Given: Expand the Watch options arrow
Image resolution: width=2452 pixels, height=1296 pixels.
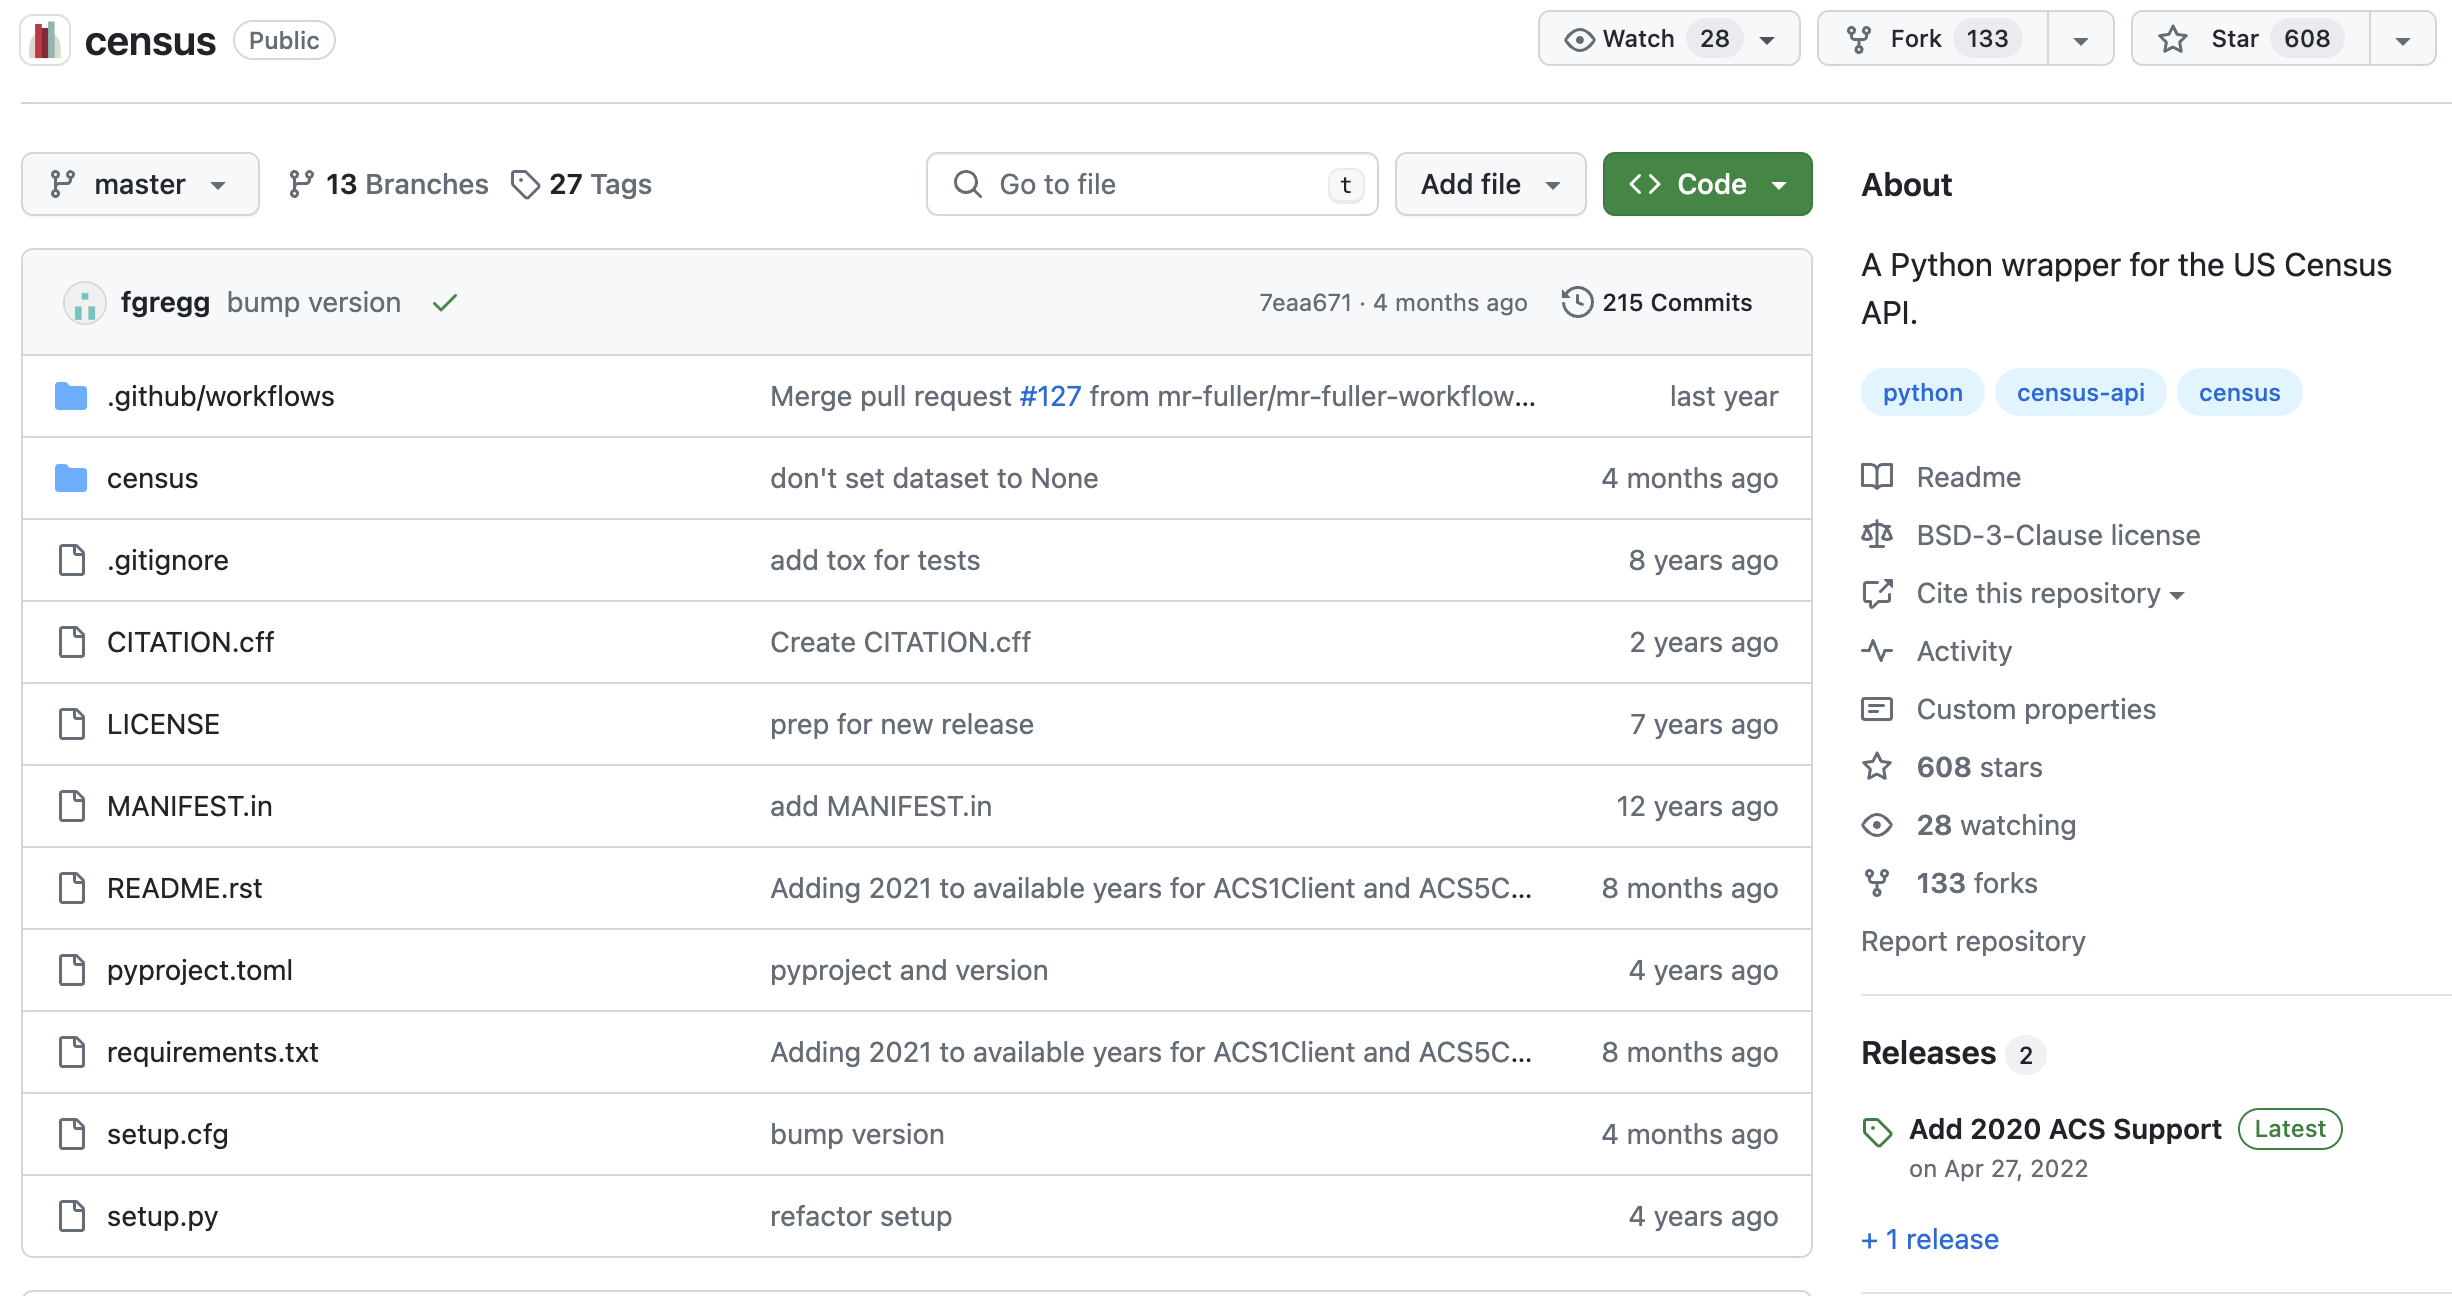Looking at the screenshot, I should tap(1768, 40).
